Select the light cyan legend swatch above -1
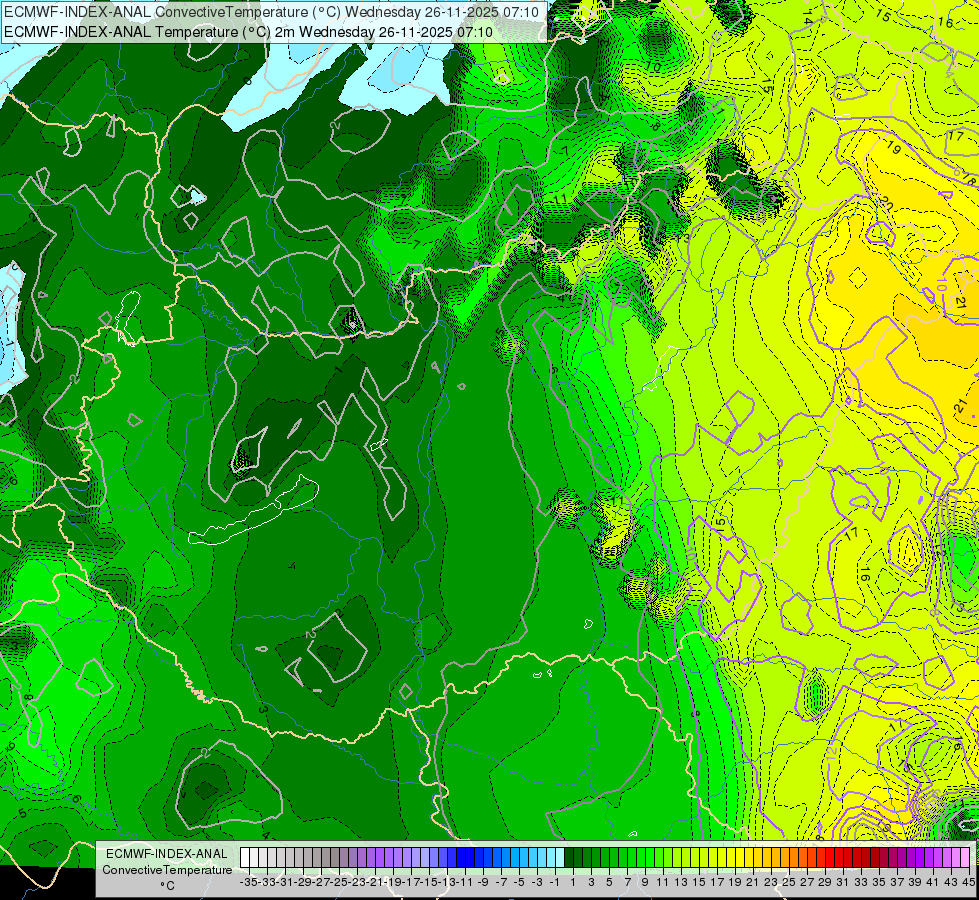This screenshot has width=979, height=900. tap(560, 858)
